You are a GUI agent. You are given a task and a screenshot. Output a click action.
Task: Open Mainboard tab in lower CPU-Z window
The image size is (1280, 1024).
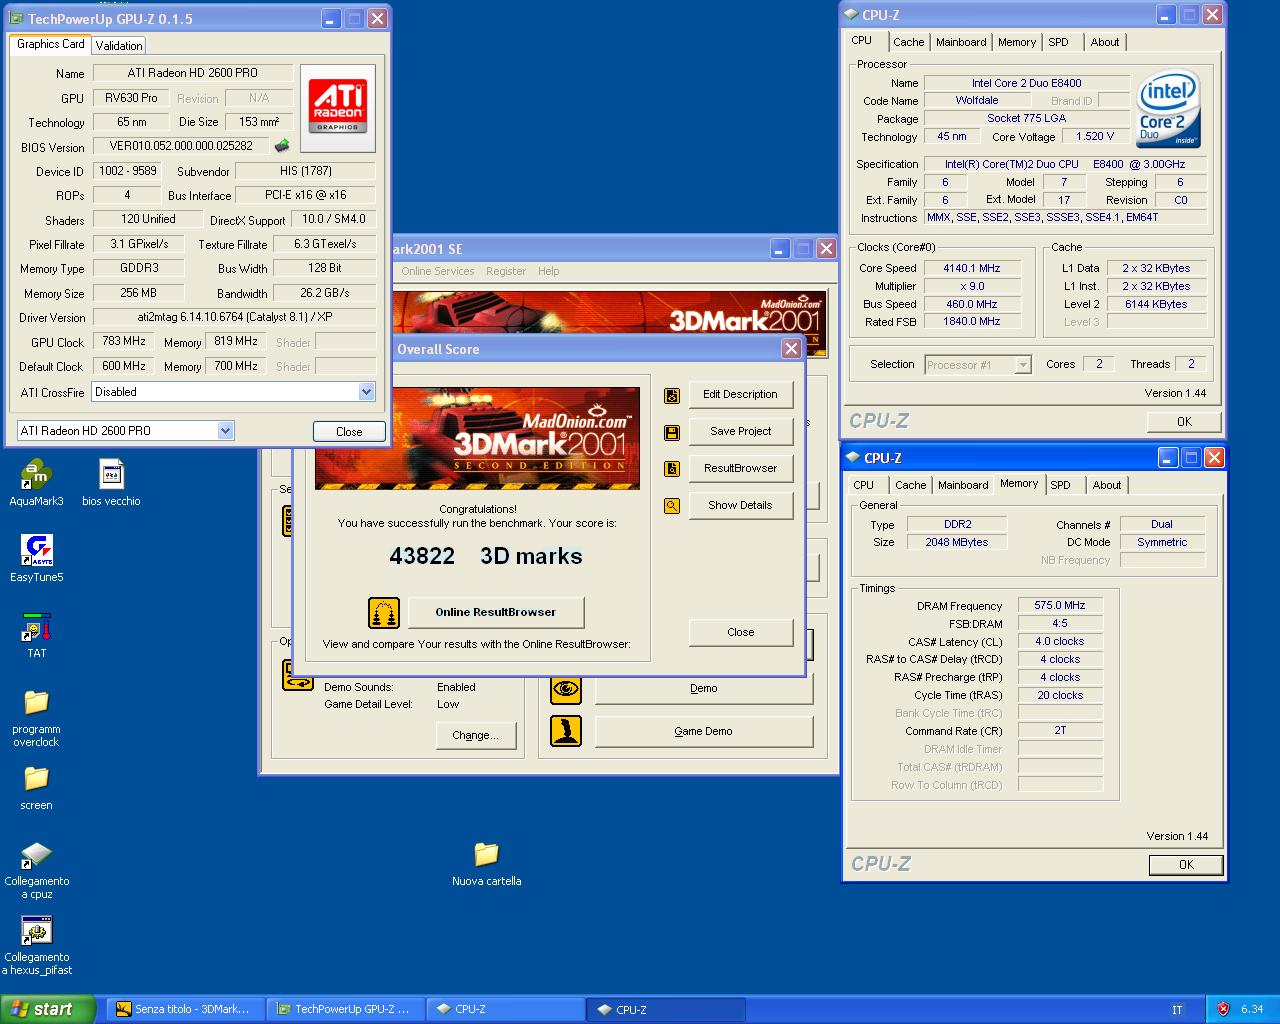pos(963,485)
